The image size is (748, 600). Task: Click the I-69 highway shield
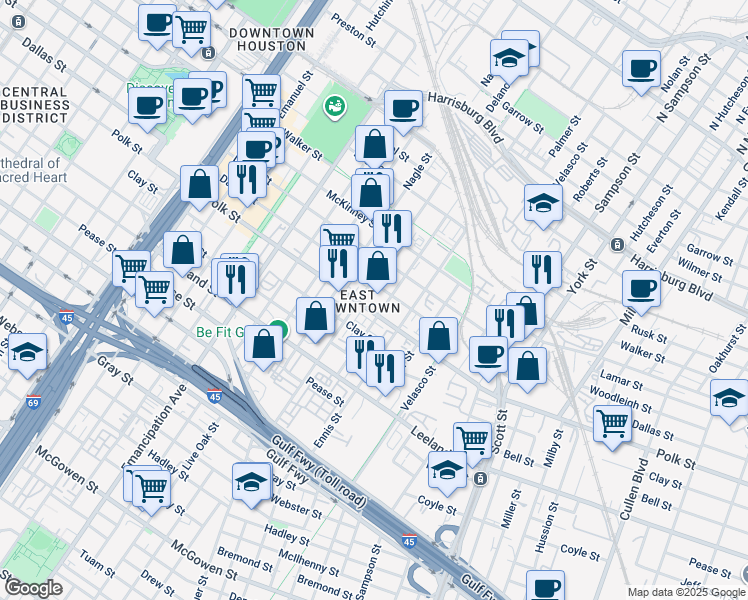[33, 402]
